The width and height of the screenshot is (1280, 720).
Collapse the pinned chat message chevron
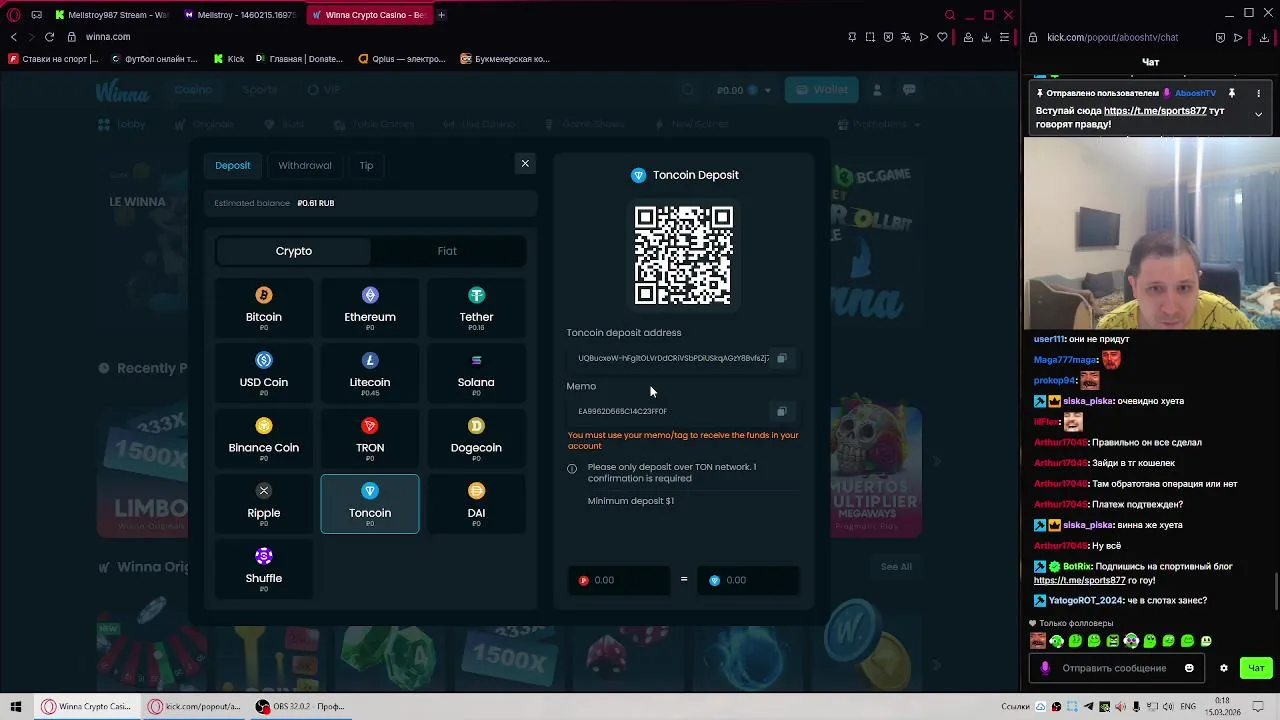1259,114
